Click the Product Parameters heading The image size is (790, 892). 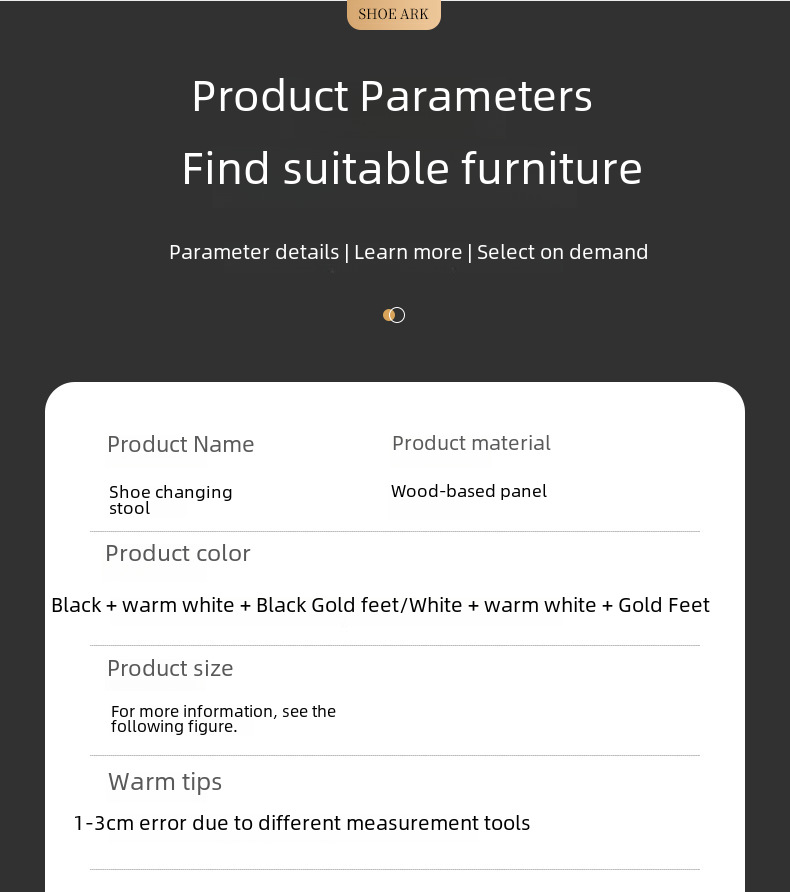pyautogui.click(x=392, y=97)
